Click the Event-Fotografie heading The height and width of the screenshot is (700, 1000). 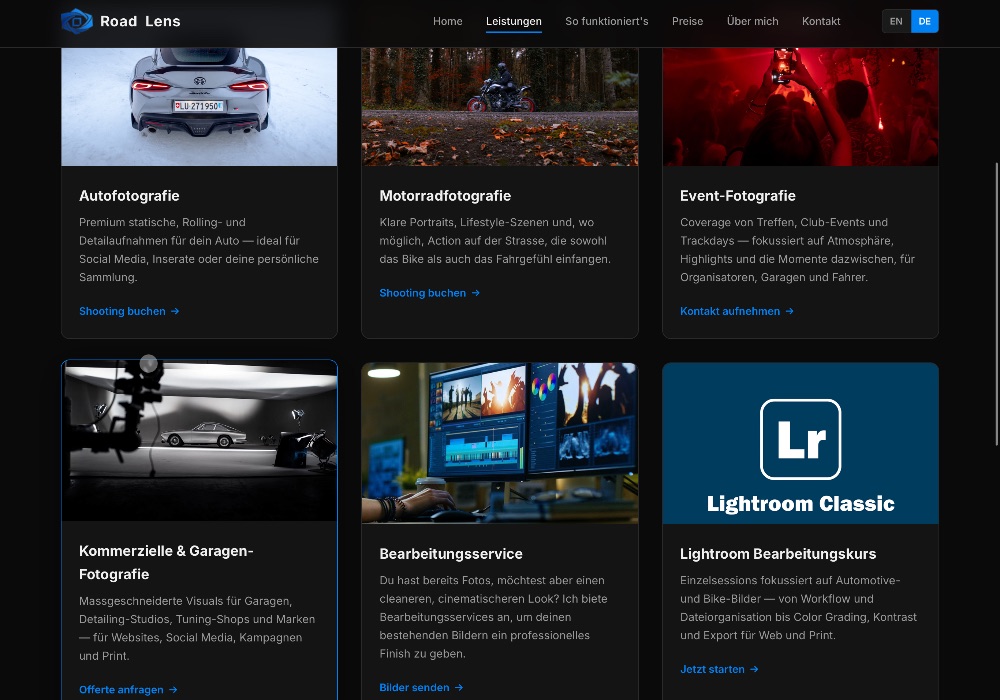pos(738,196)
